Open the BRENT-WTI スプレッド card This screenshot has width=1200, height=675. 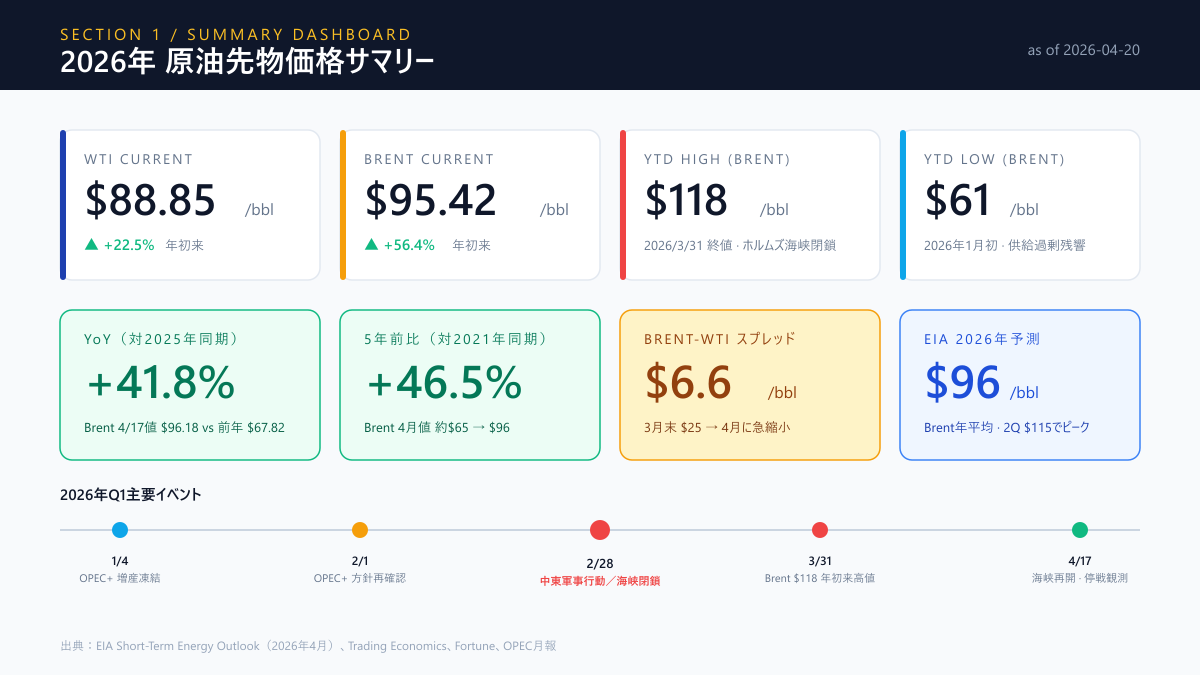click(x=750, y=385)
